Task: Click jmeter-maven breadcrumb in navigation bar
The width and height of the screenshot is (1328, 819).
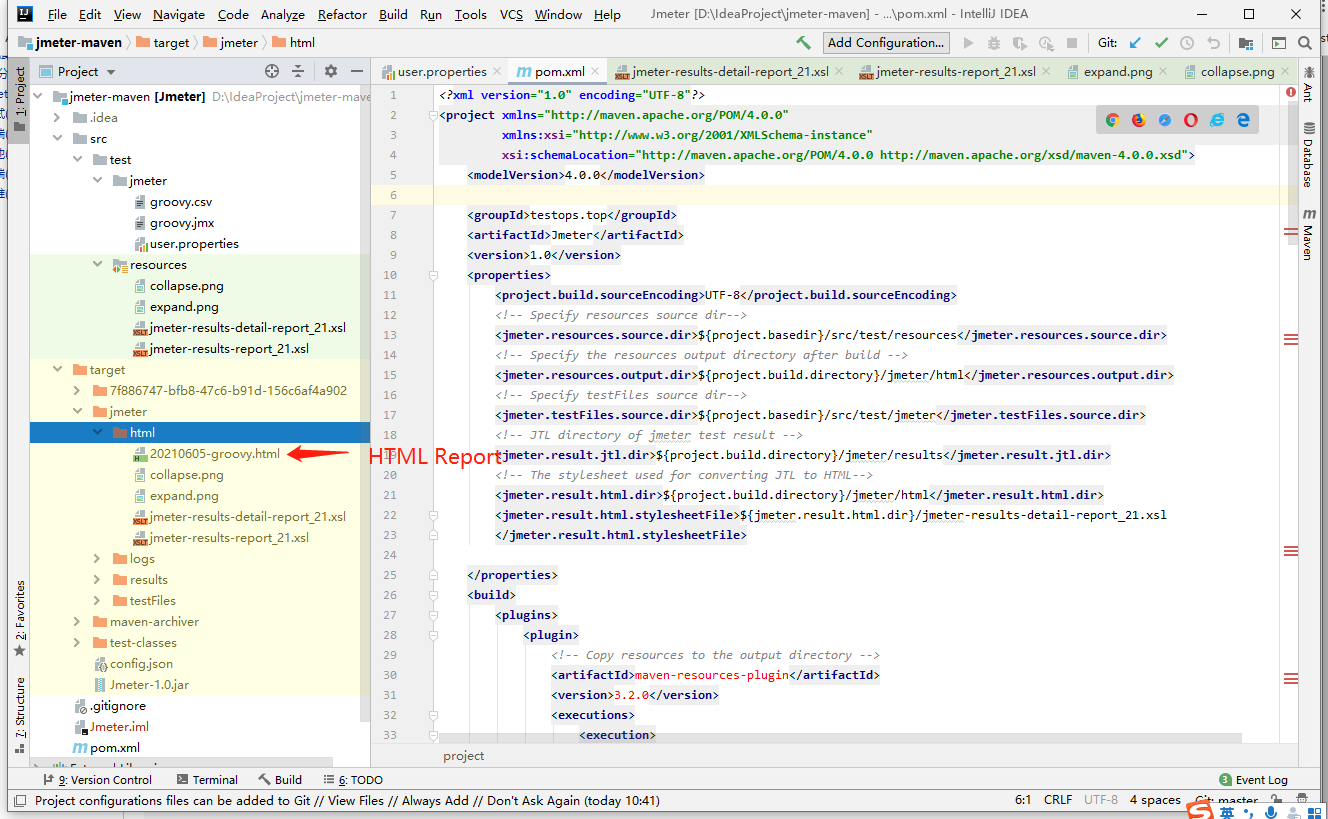Action: pyautogui.click(x=69, y=43)
